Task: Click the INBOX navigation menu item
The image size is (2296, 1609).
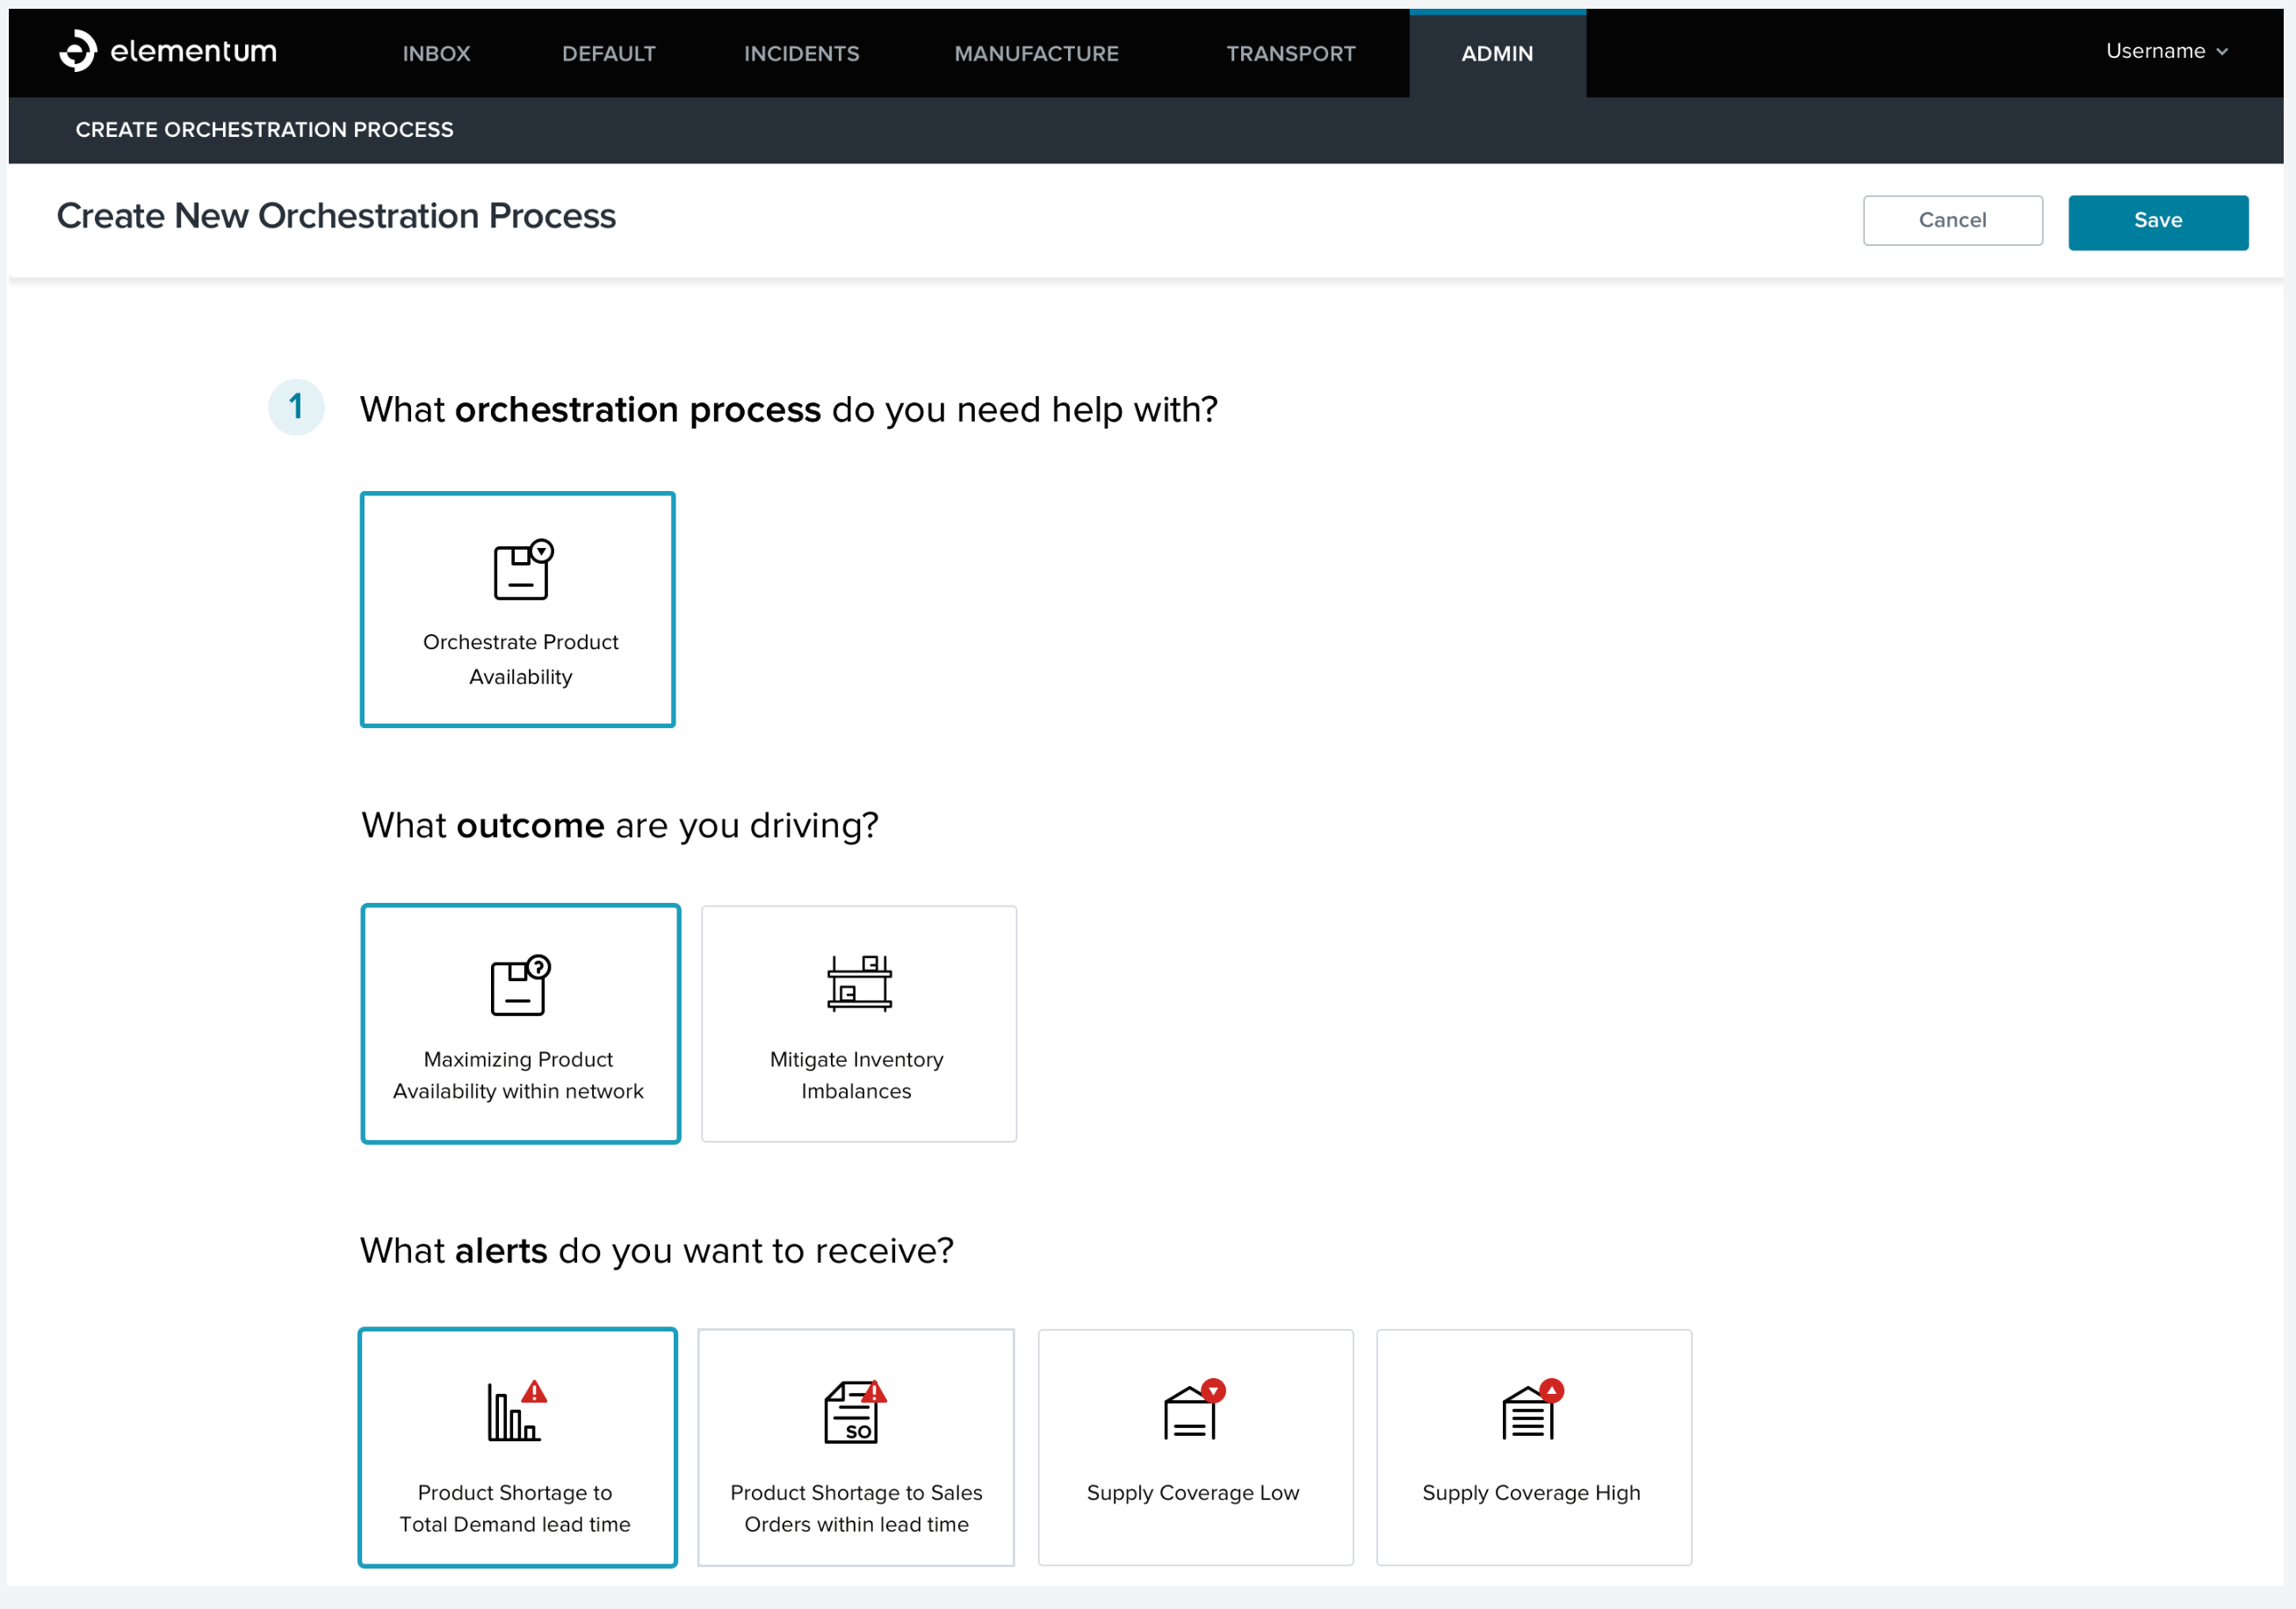Action: point(440,53)
